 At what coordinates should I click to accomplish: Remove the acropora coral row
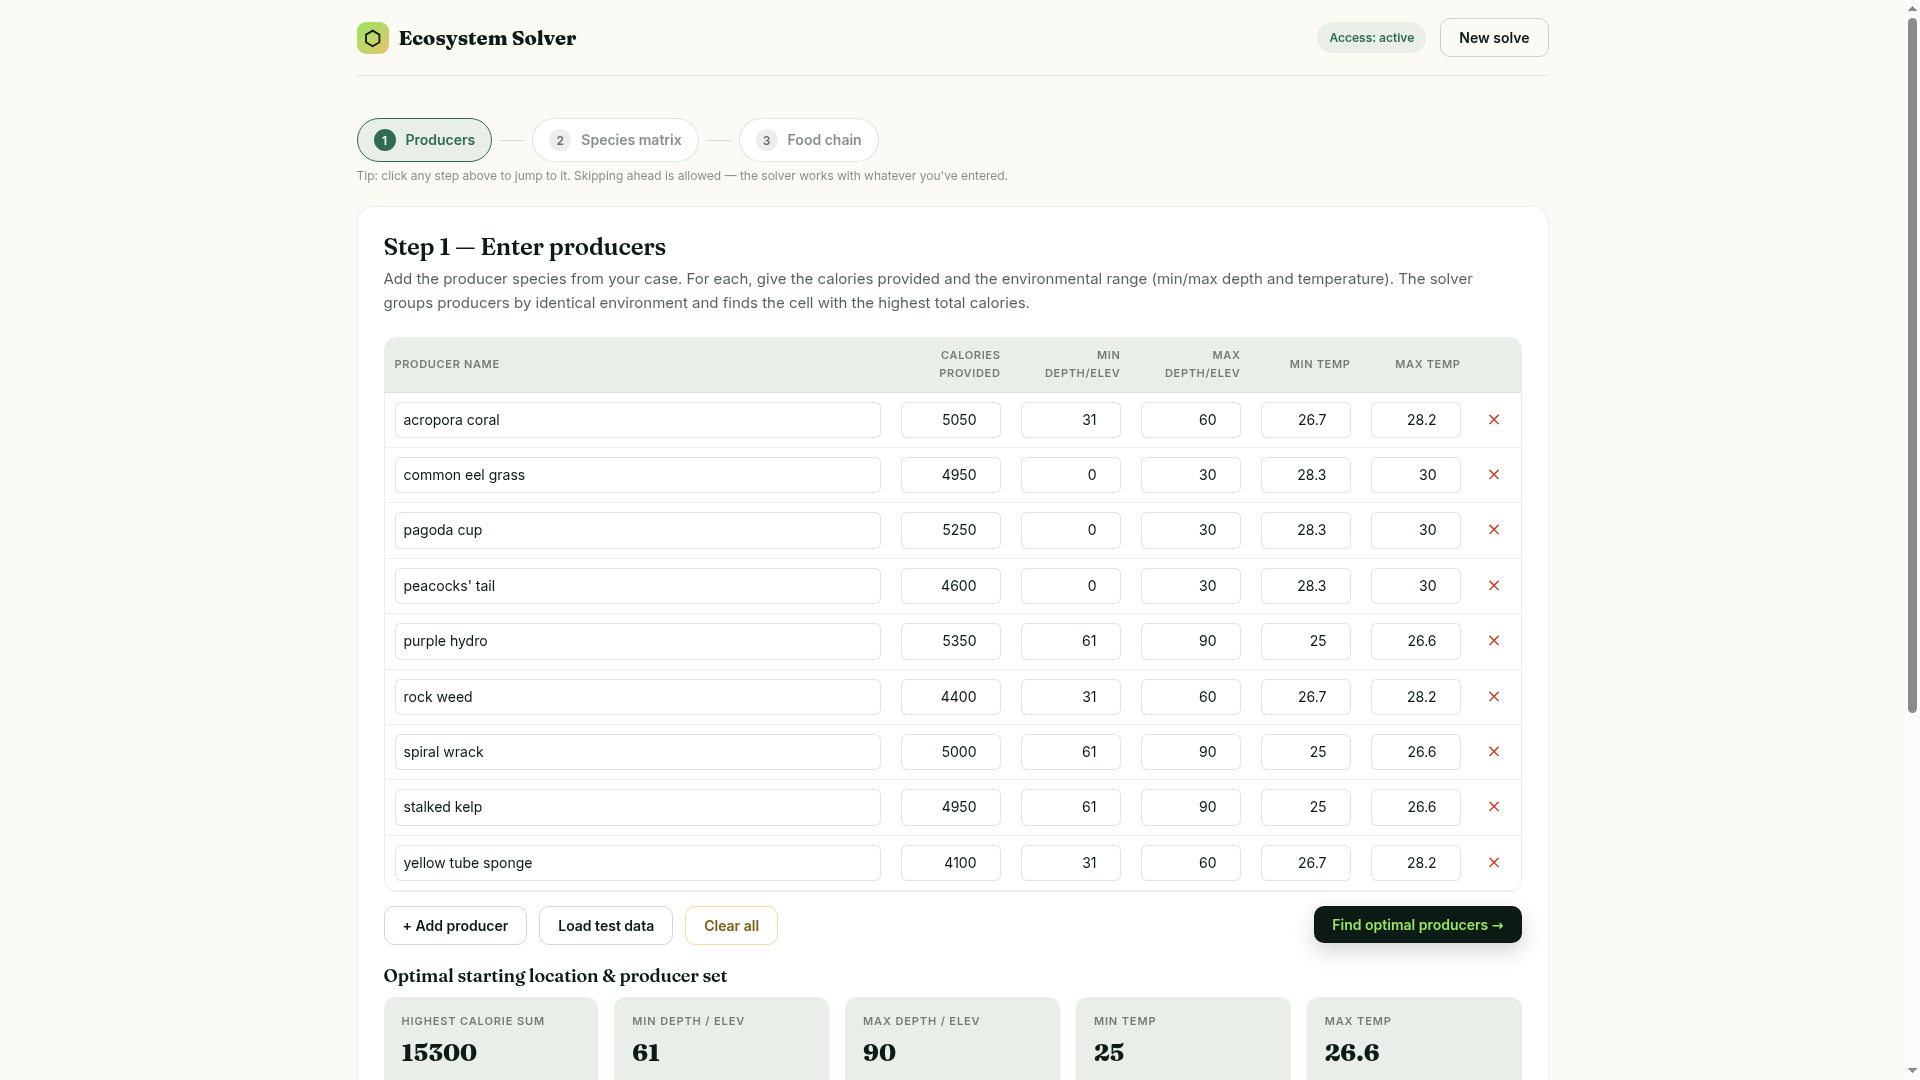[1493, 420]
